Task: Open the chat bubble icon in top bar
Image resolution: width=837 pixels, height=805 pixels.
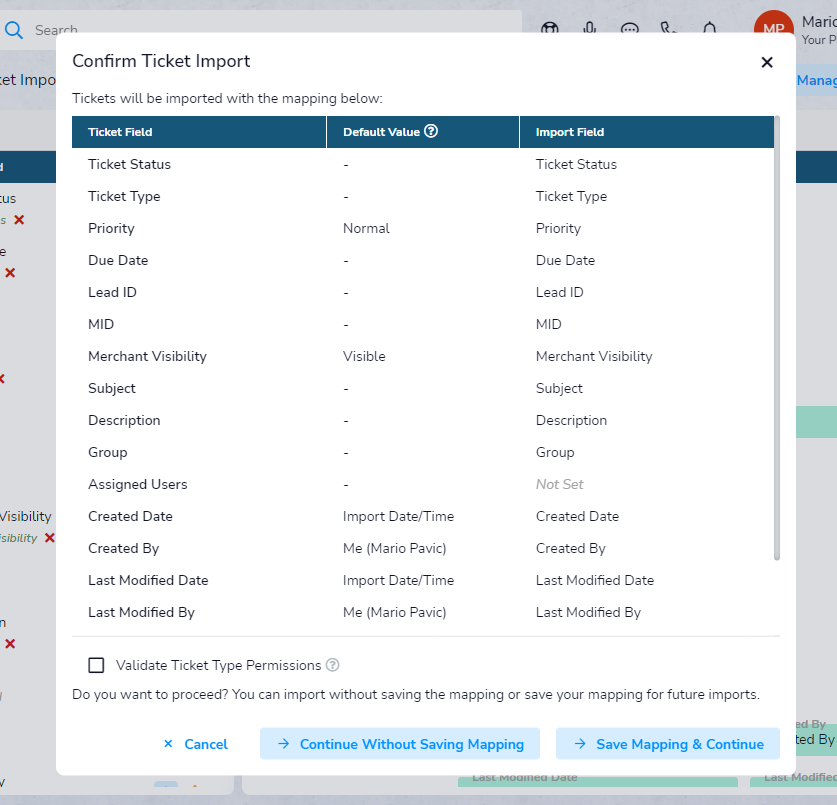Action: pyautogui.click(x=630, y=28)
